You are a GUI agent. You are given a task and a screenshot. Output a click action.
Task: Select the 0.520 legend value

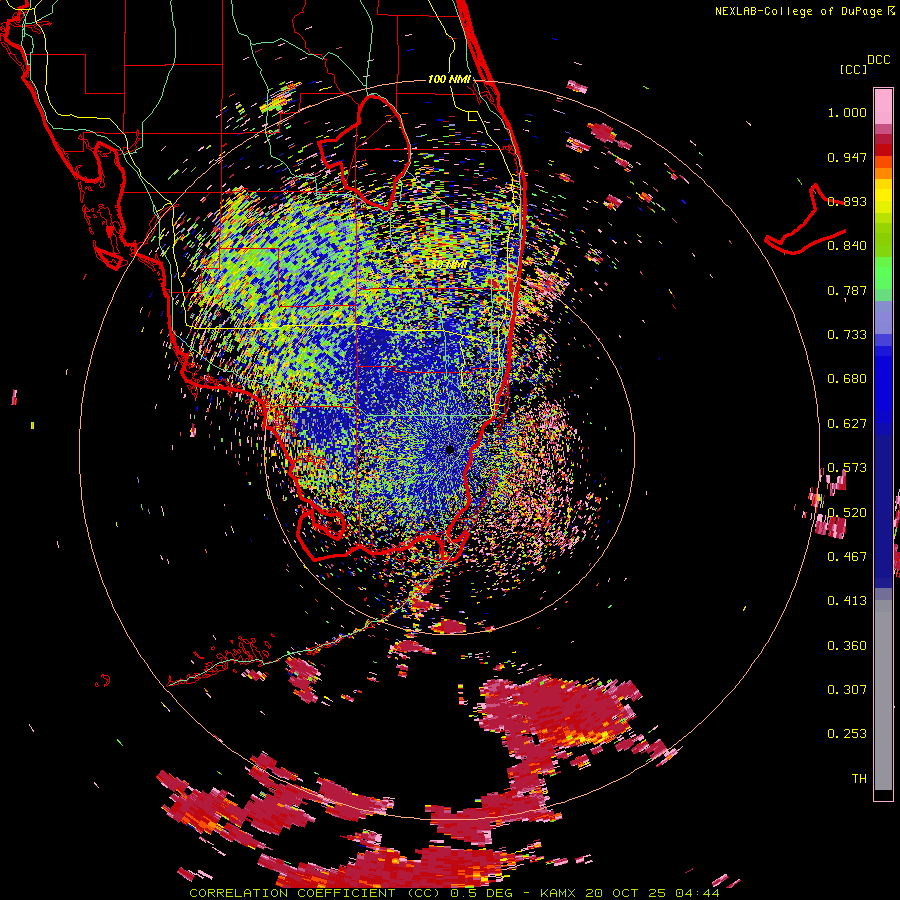[847, 513]
